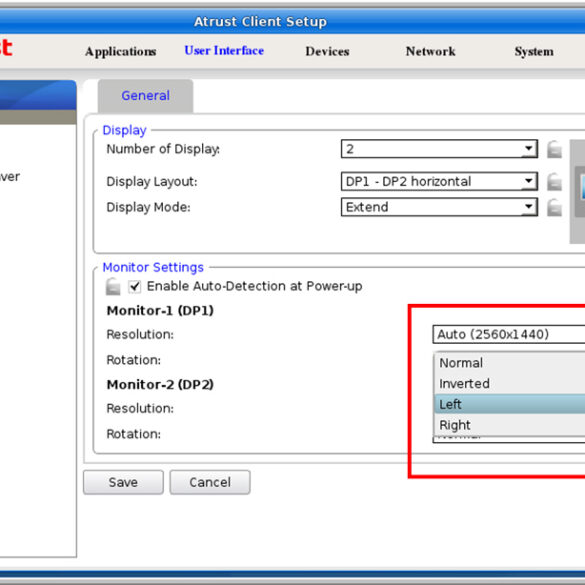The image size is (585, 585).
Task: Go to the System tab
Action: pyautogui.click(x=534, y=51)
